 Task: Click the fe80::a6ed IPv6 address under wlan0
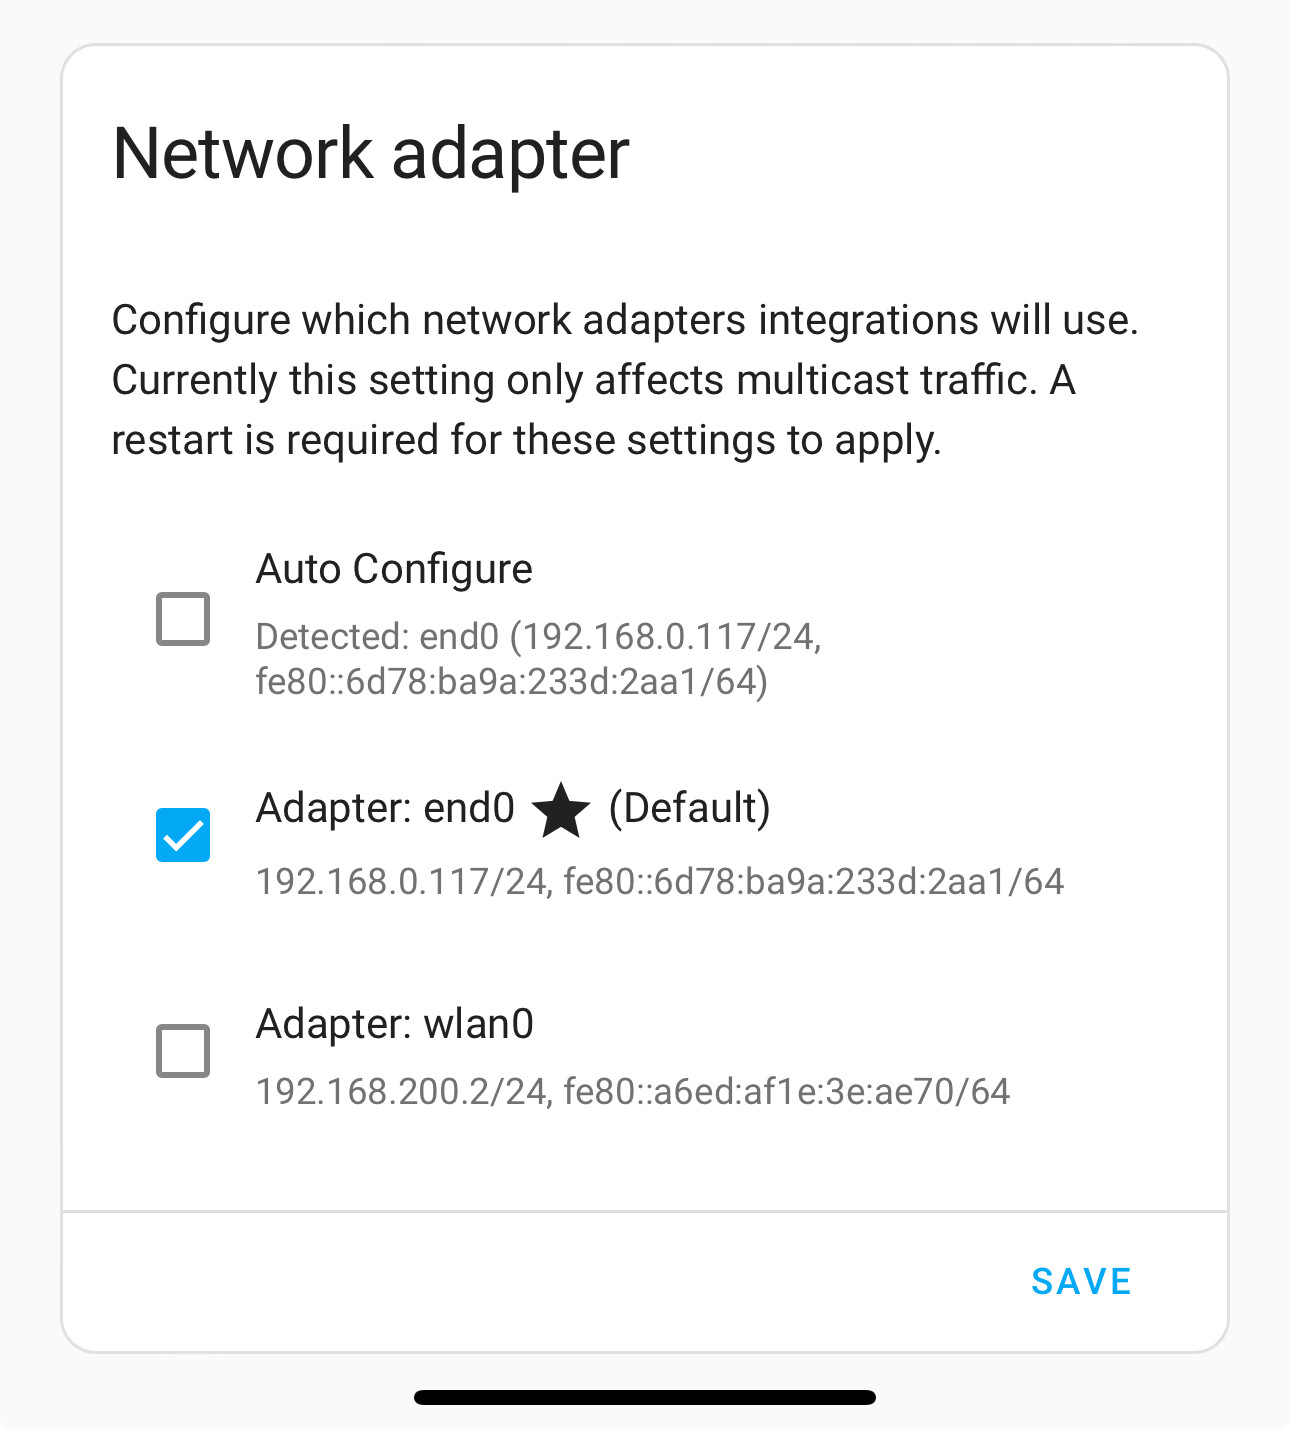tap(786, 1091)
